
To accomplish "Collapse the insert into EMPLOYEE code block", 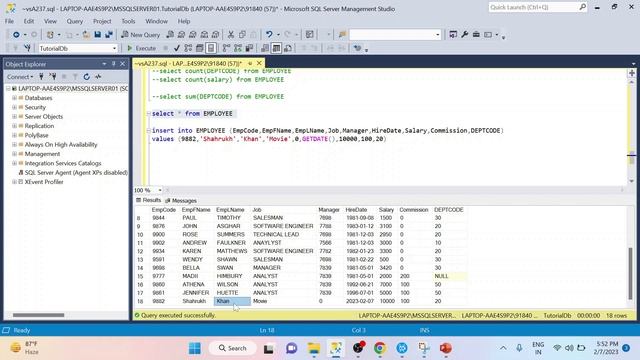I will tap(149, 131).
